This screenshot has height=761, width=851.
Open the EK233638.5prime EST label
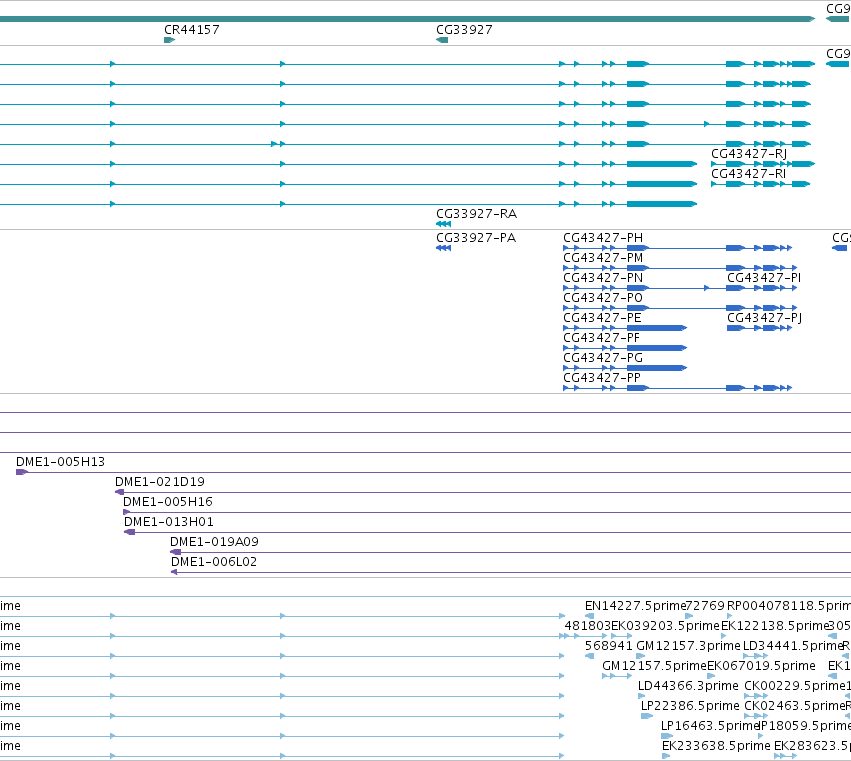716,746
